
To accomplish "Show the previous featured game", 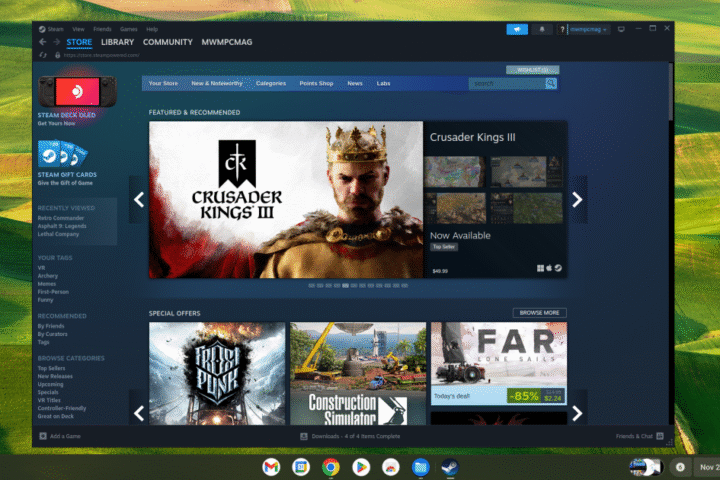I will [139, 199].
